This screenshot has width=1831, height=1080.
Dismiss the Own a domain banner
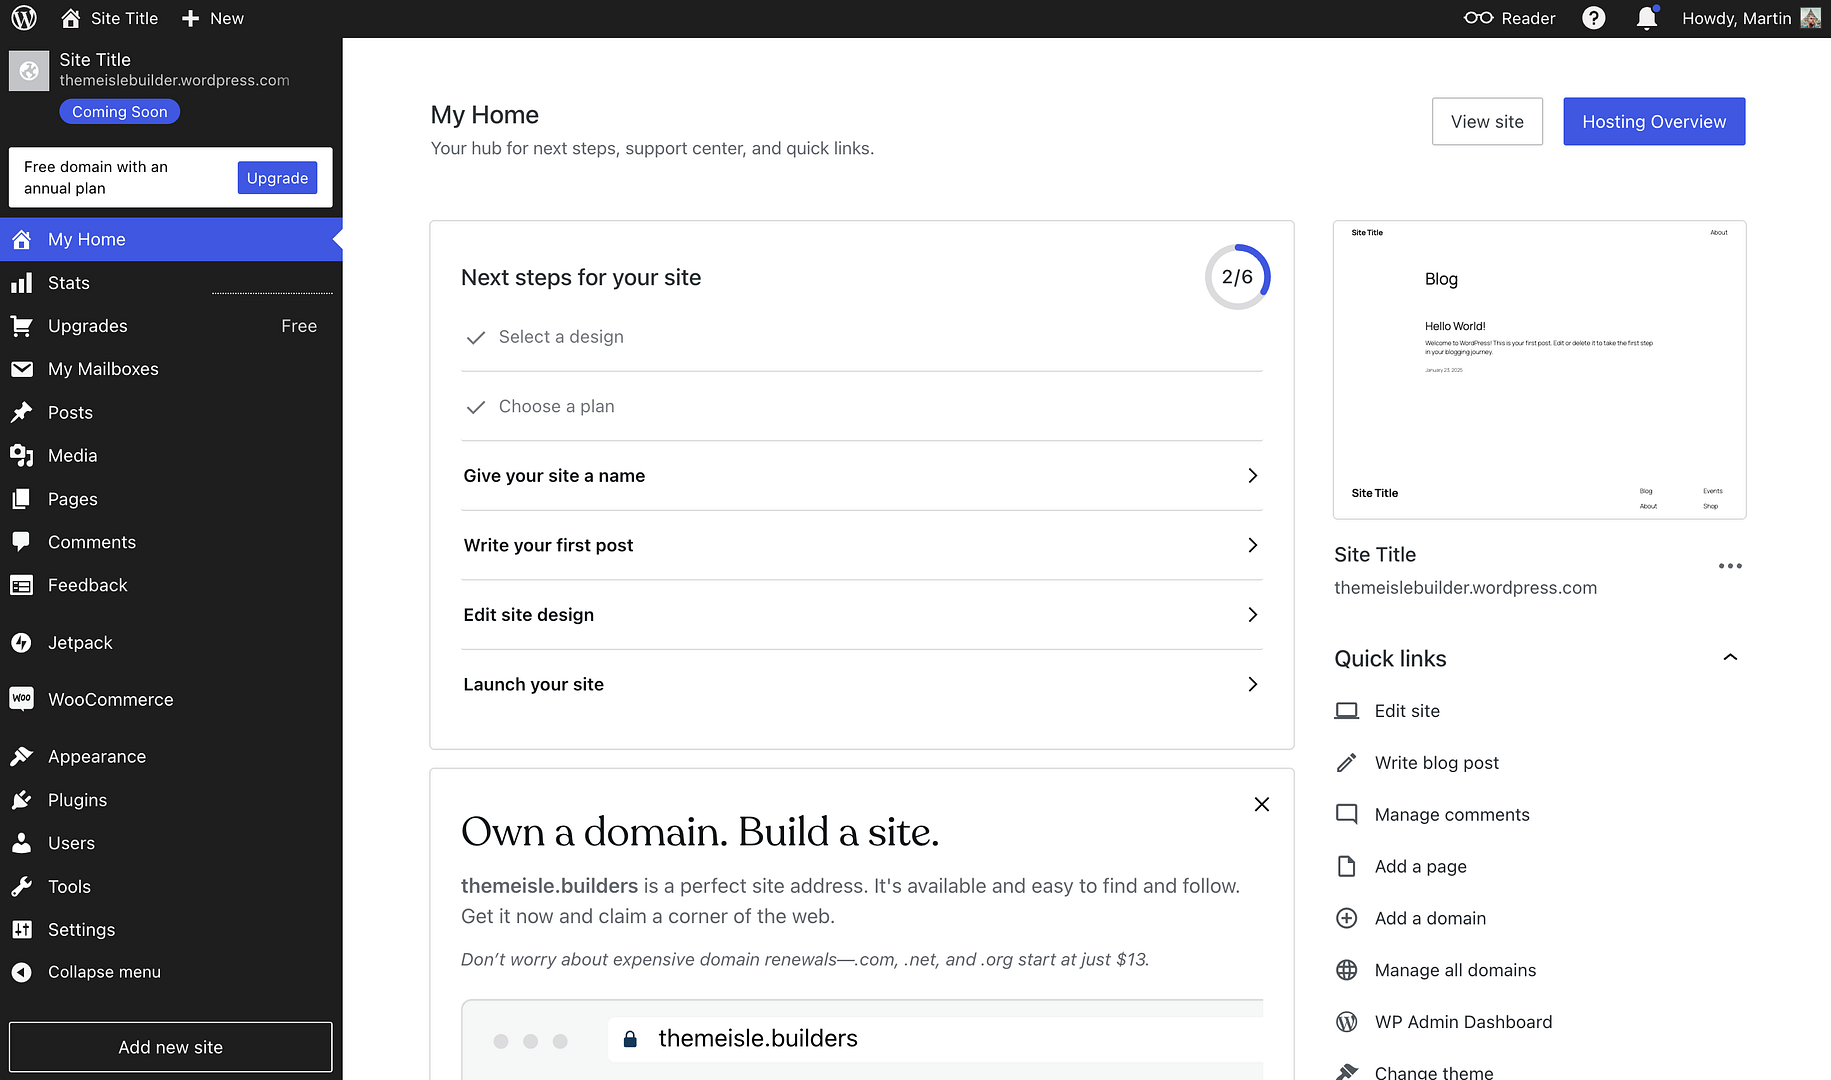[1261, 804]
